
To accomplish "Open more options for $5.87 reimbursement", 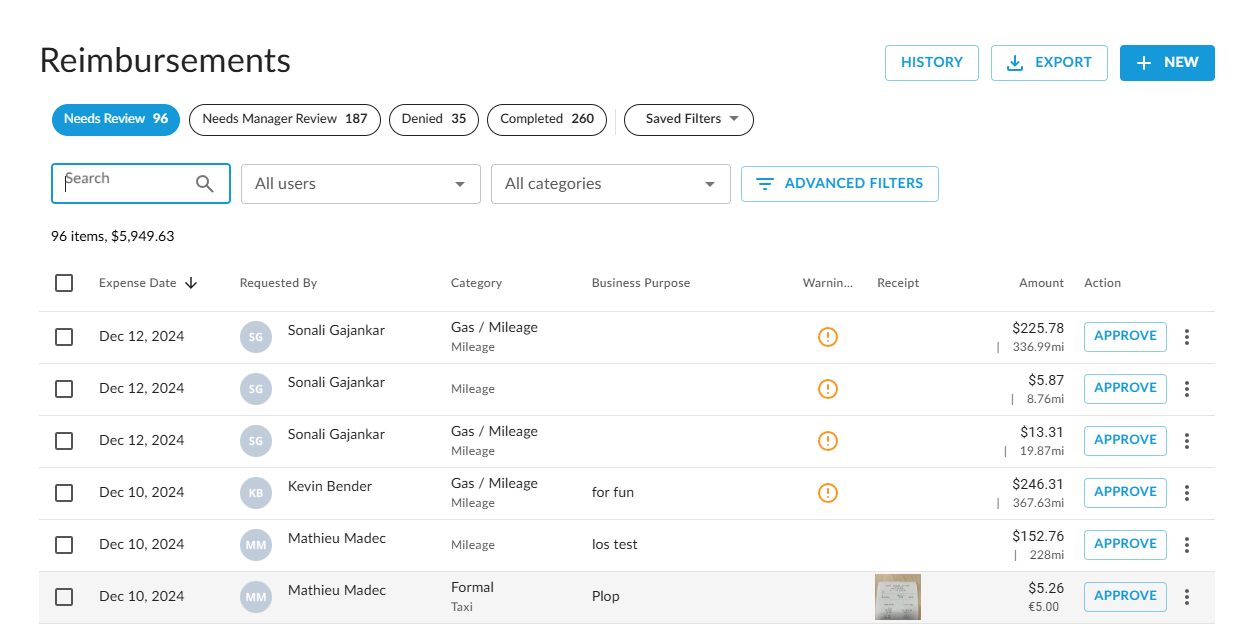I will [1187, 389].
